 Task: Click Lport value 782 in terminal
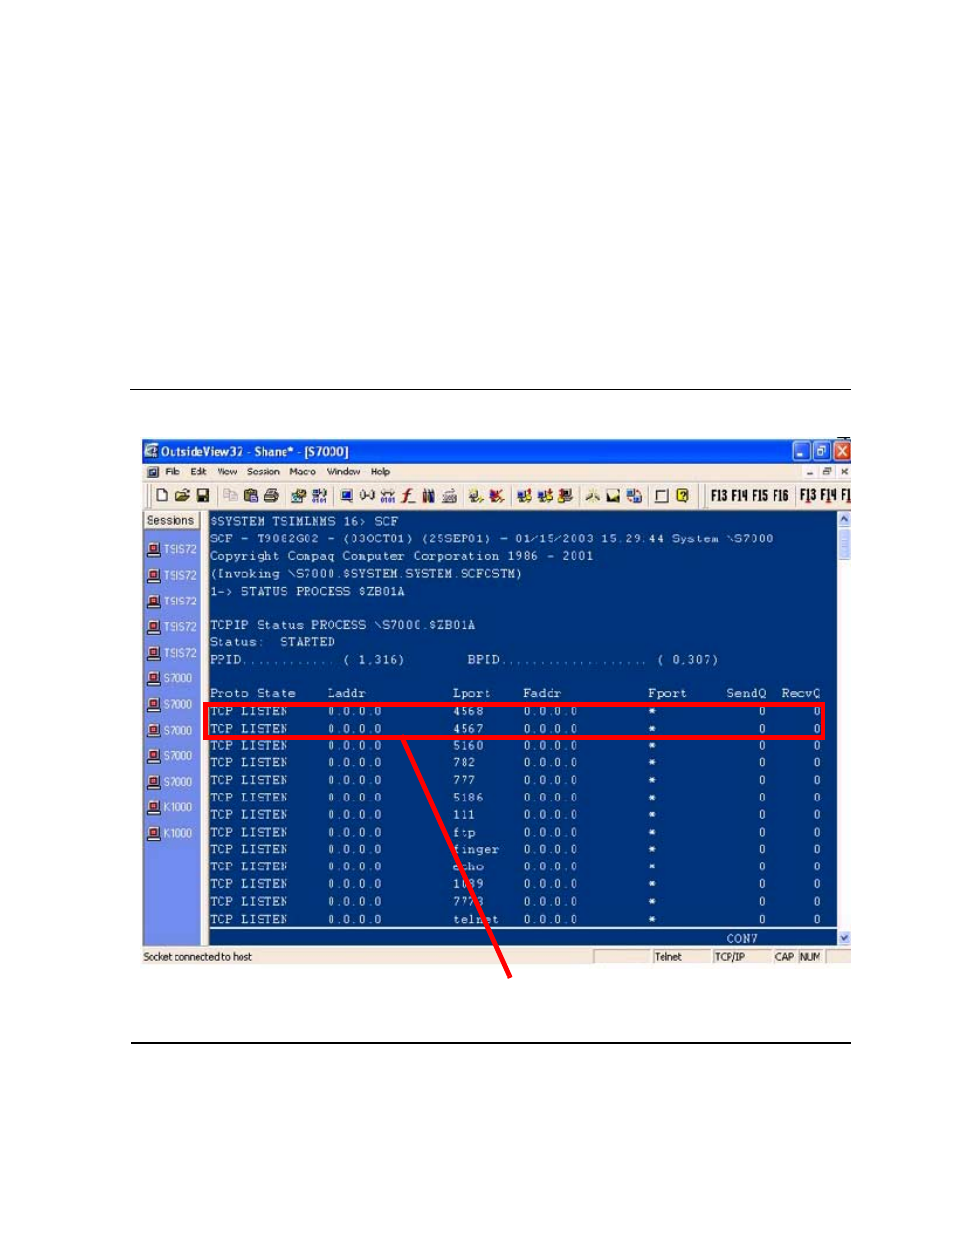coord(464,763)
